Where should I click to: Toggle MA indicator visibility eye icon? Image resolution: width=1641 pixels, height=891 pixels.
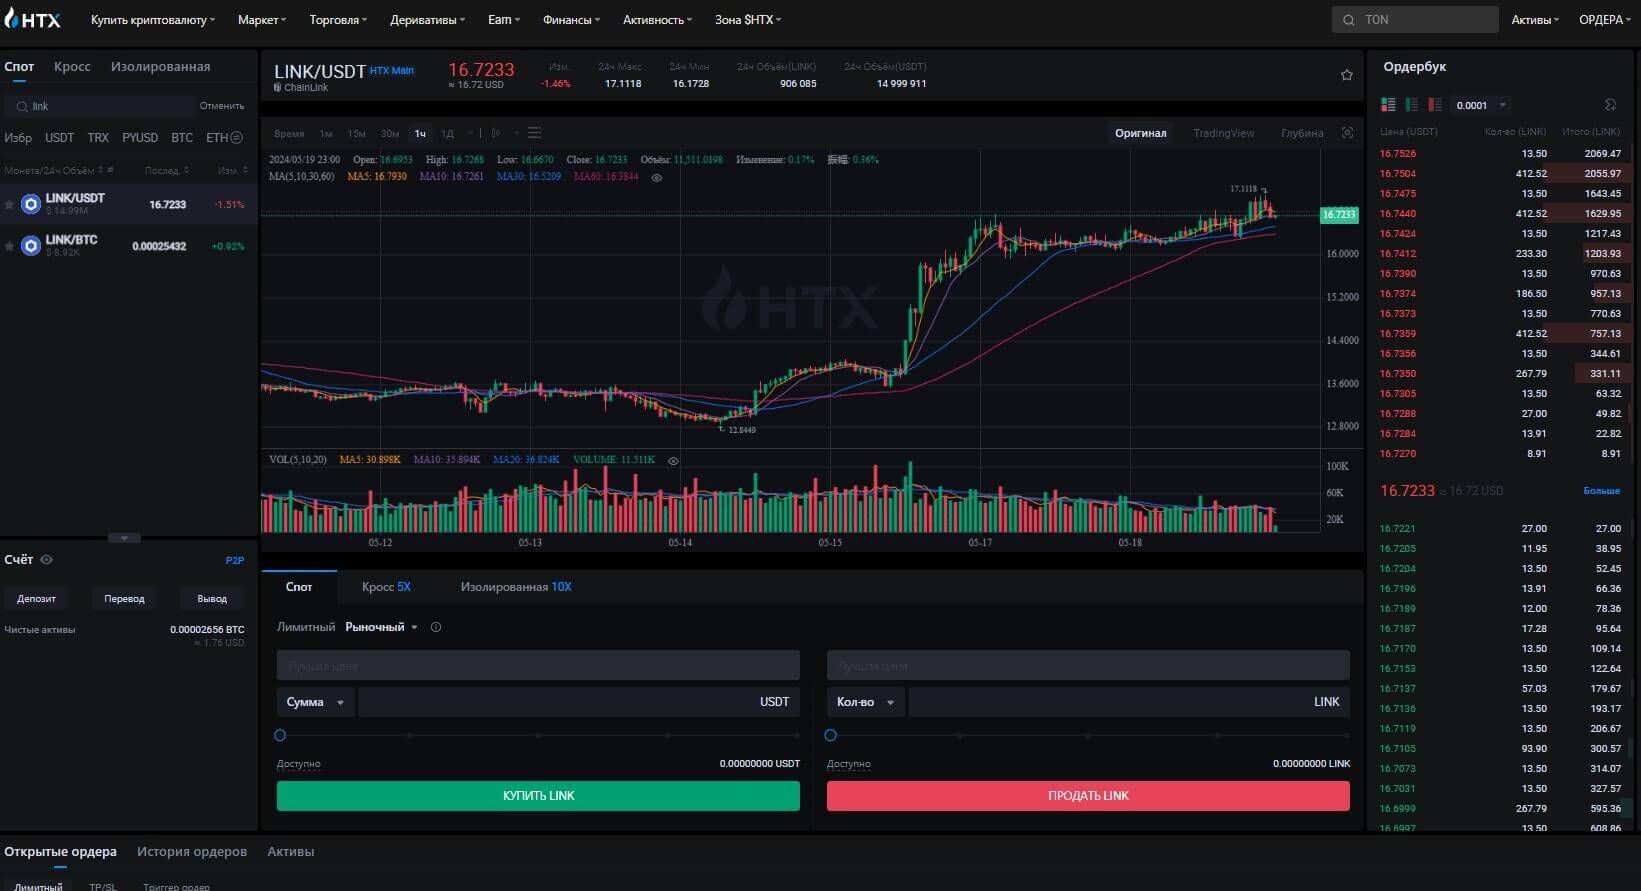(657, 178)
